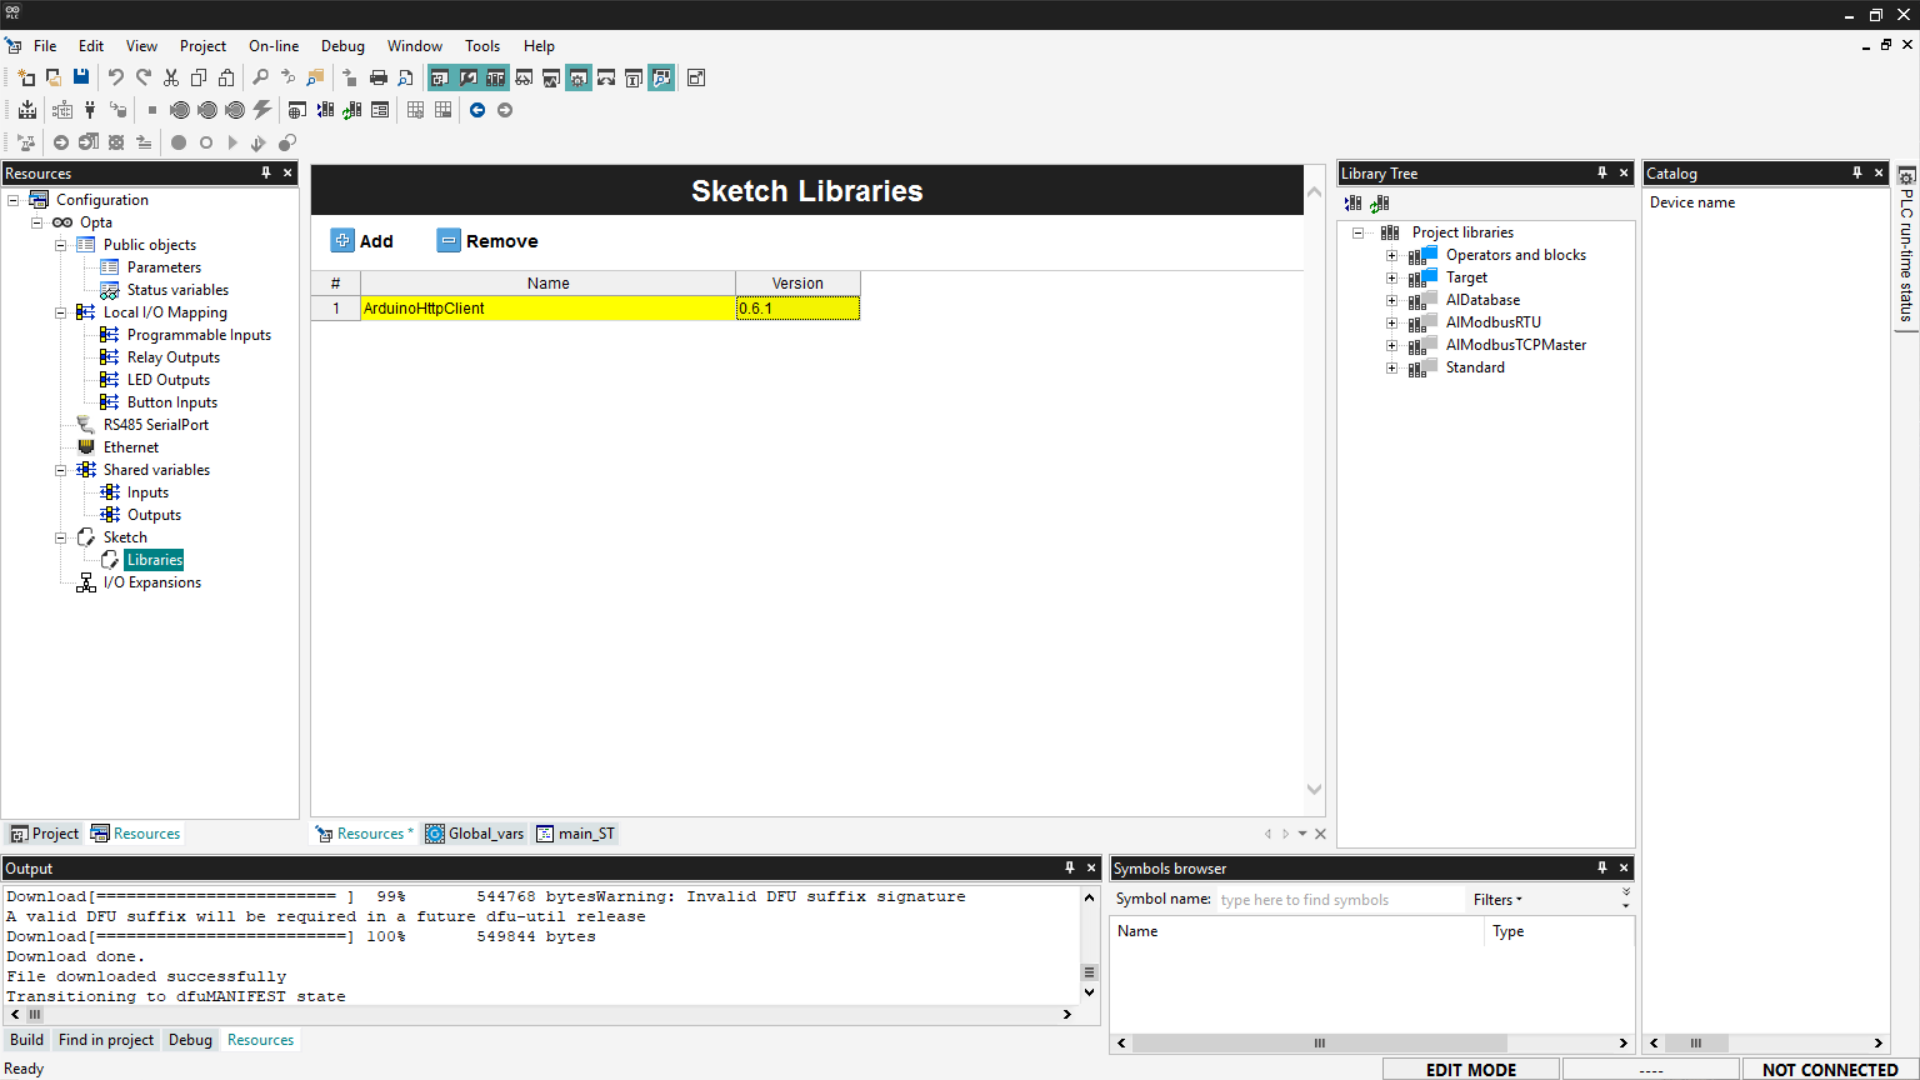Click the Undo arrow icon
Viewport: 1920px width, 1080px height.
point(116,77)
